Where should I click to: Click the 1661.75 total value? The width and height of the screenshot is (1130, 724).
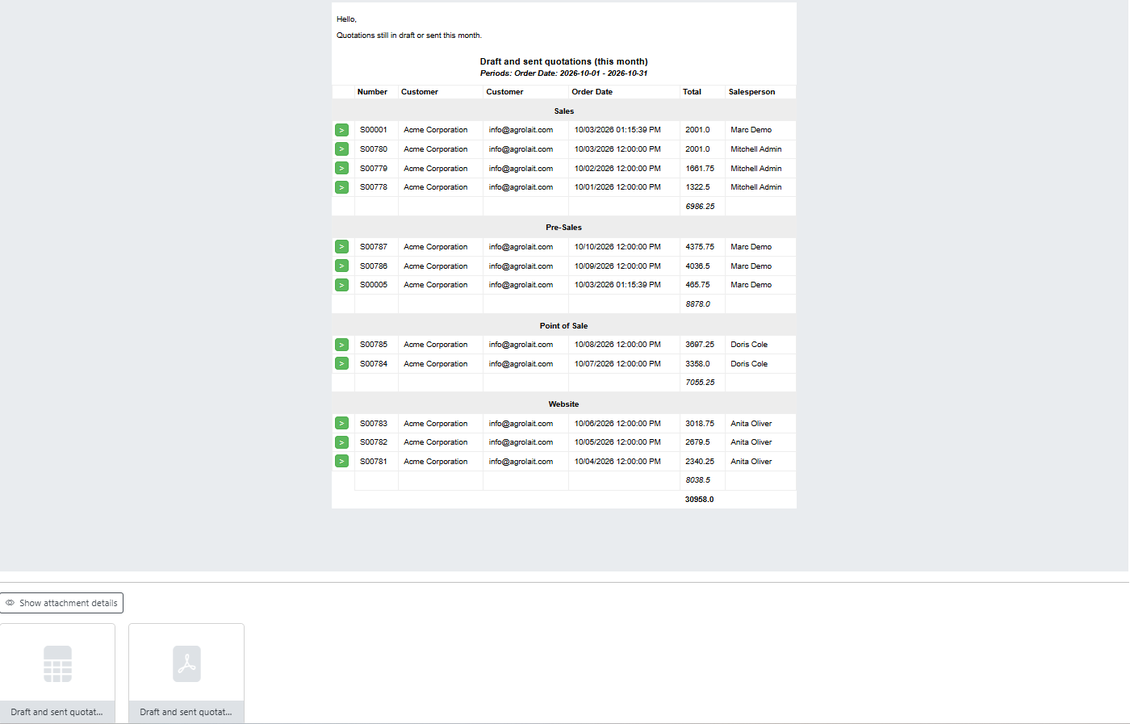pyautogui.click(x=699, y=169)
